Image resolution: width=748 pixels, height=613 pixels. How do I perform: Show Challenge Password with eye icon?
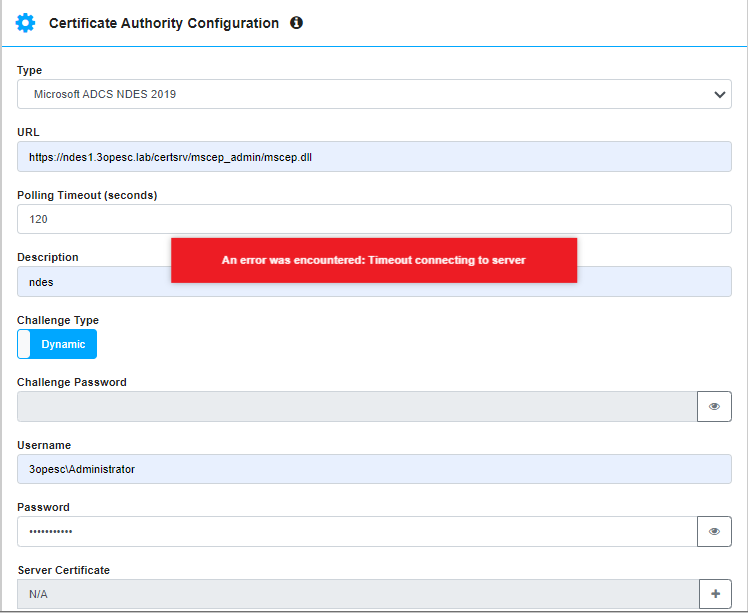714,406
